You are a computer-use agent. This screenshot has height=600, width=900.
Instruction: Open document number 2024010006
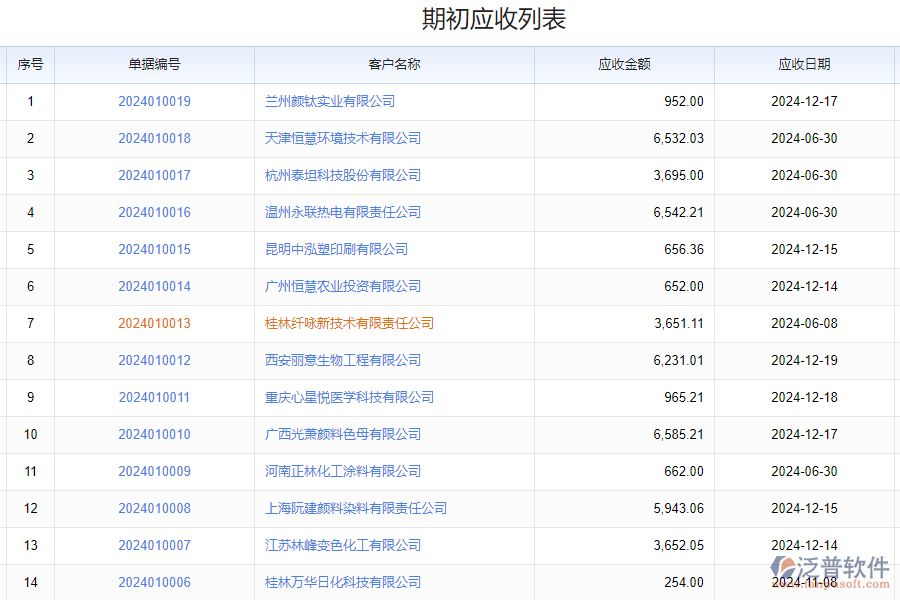click(153, 582)
